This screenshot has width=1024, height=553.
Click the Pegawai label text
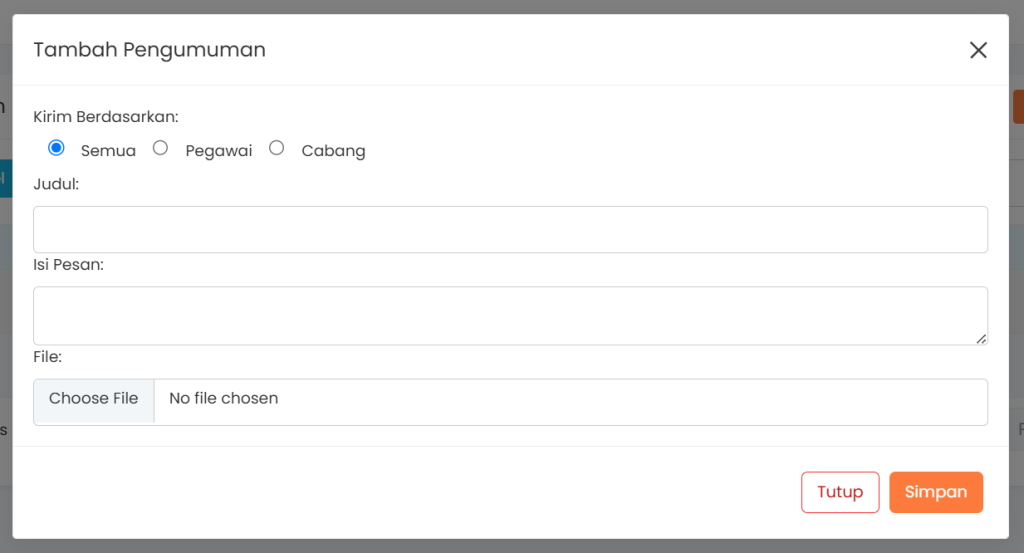coord(219,151)
